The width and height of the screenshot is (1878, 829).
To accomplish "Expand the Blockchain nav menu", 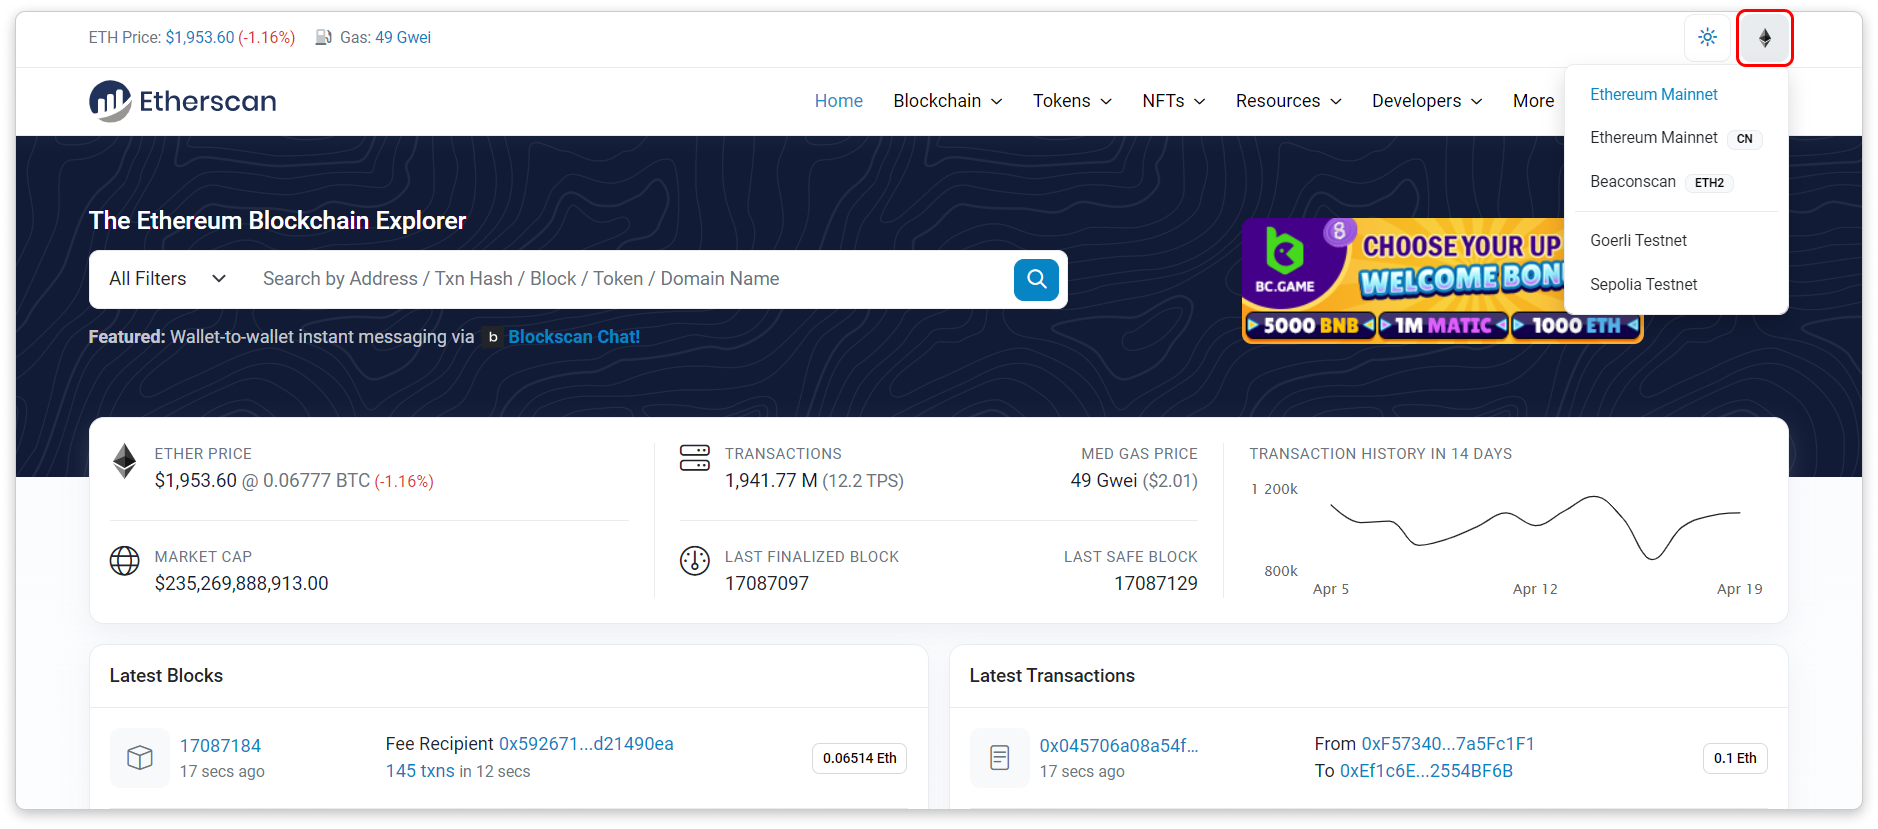I will click(x=947, y=101).
